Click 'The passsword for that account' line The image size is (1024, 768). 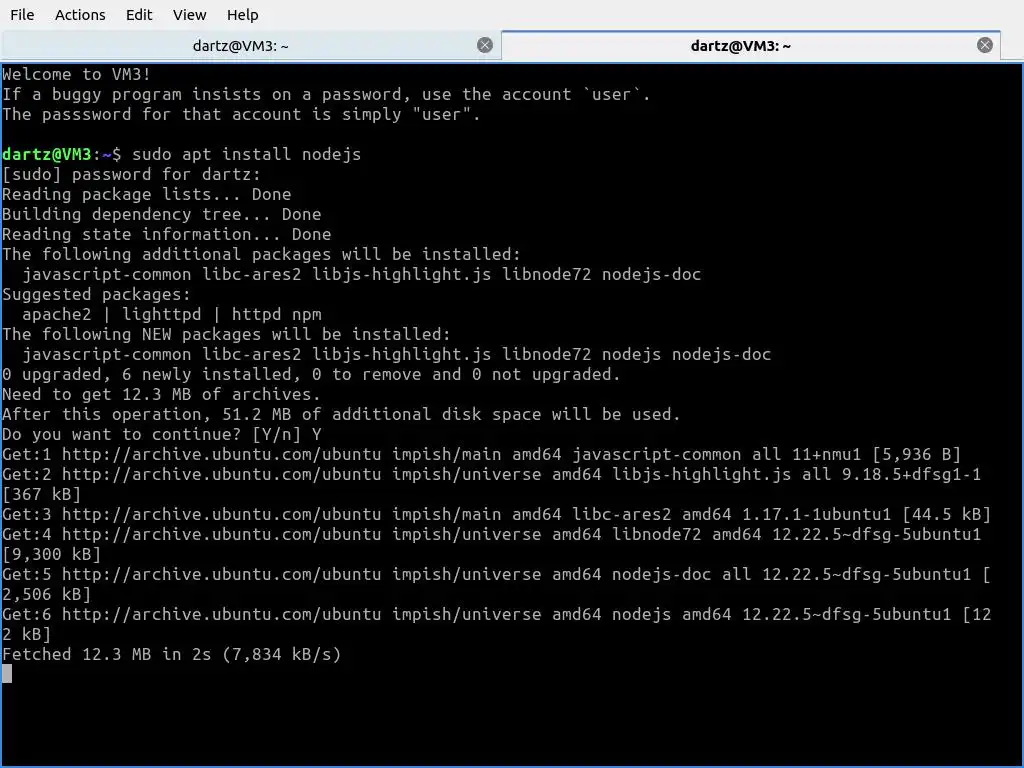coord(241,114)
